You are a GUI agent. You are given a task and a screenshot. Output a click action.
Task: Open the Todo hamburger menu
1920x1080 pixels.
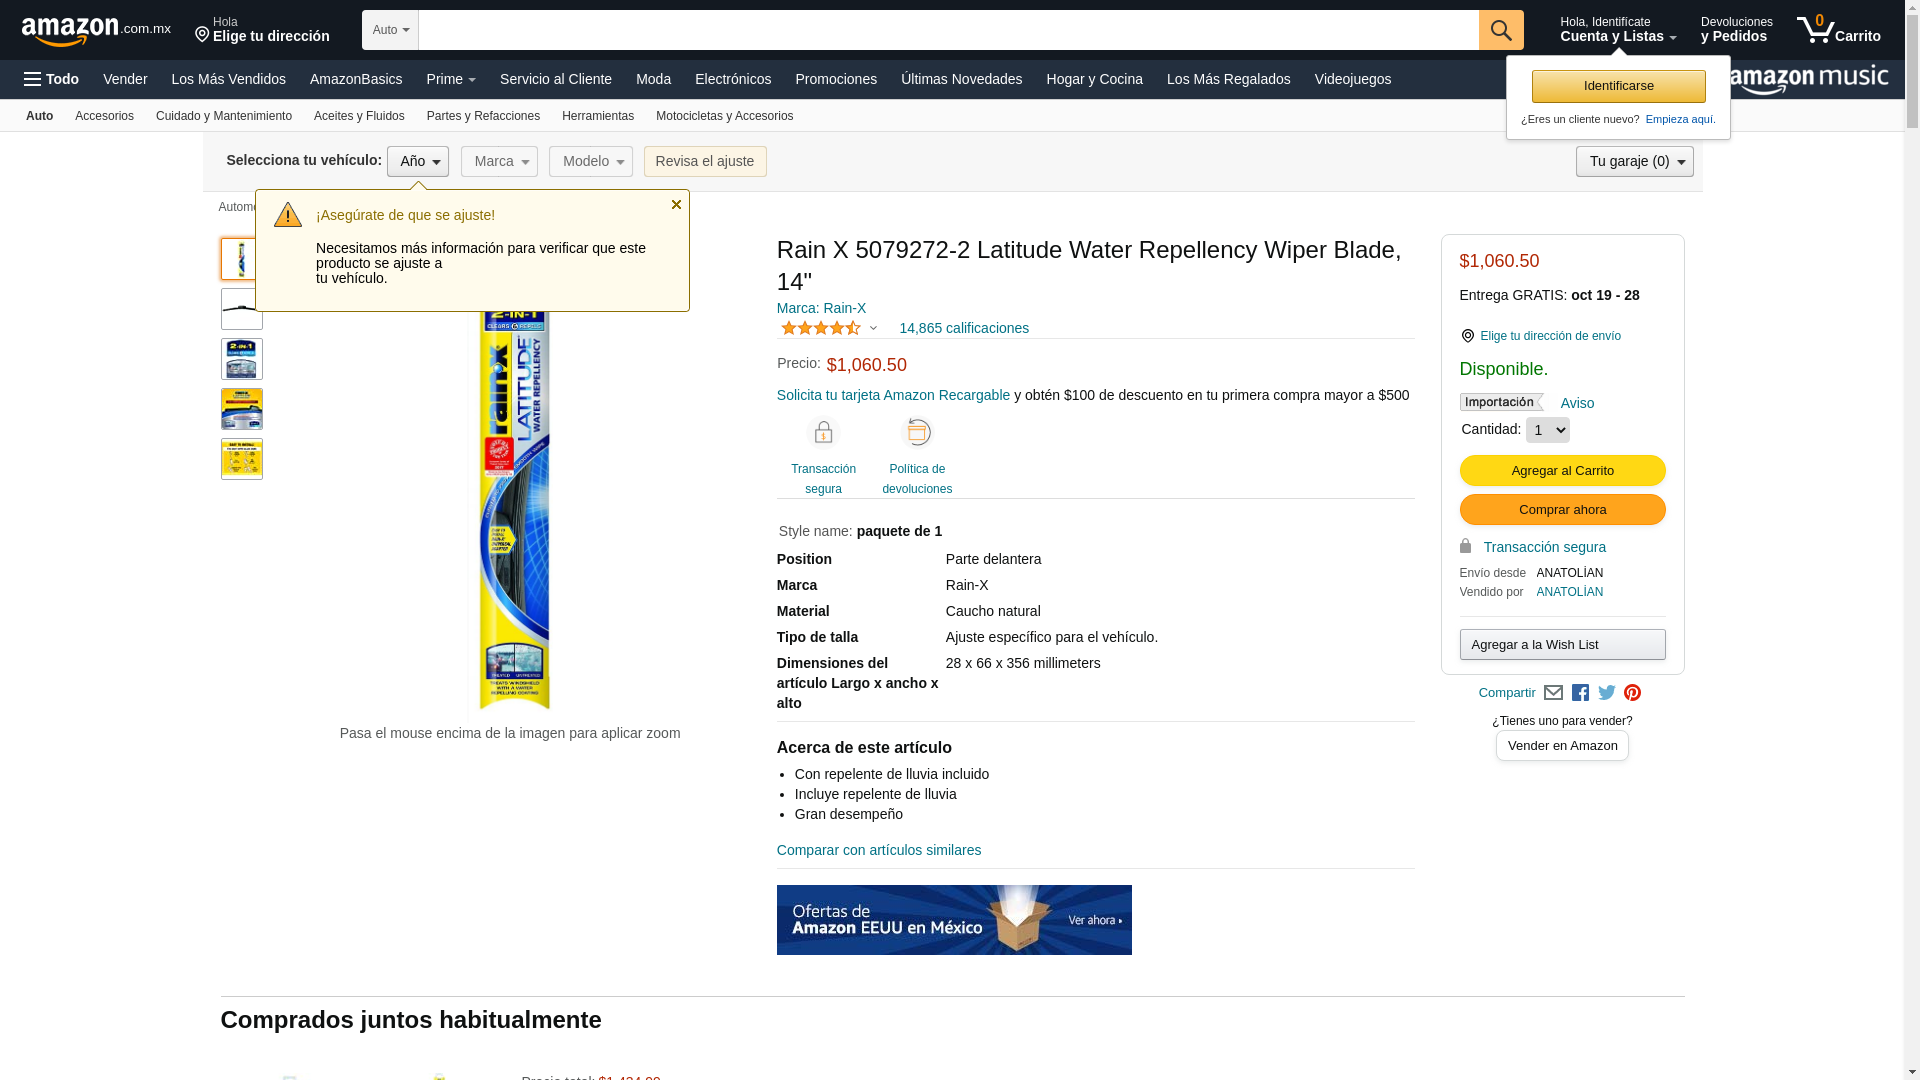click(x=52, y=79)
